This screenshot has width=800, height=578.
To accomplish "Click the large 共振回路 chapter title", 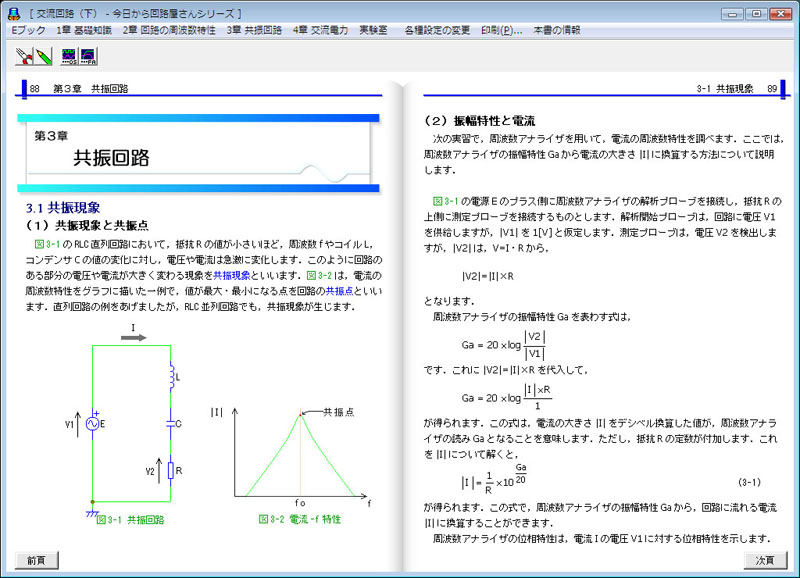I will [x=111, y=158].
